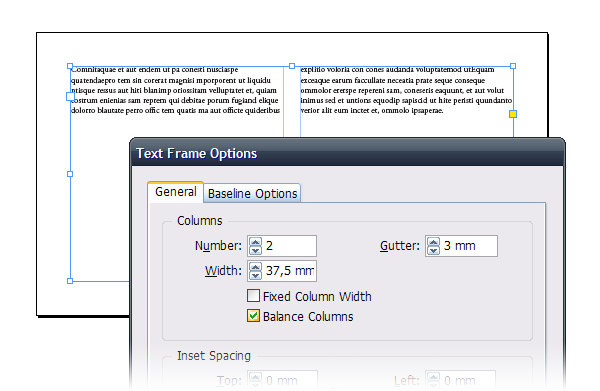Click the Top inset spacing field

282,380
